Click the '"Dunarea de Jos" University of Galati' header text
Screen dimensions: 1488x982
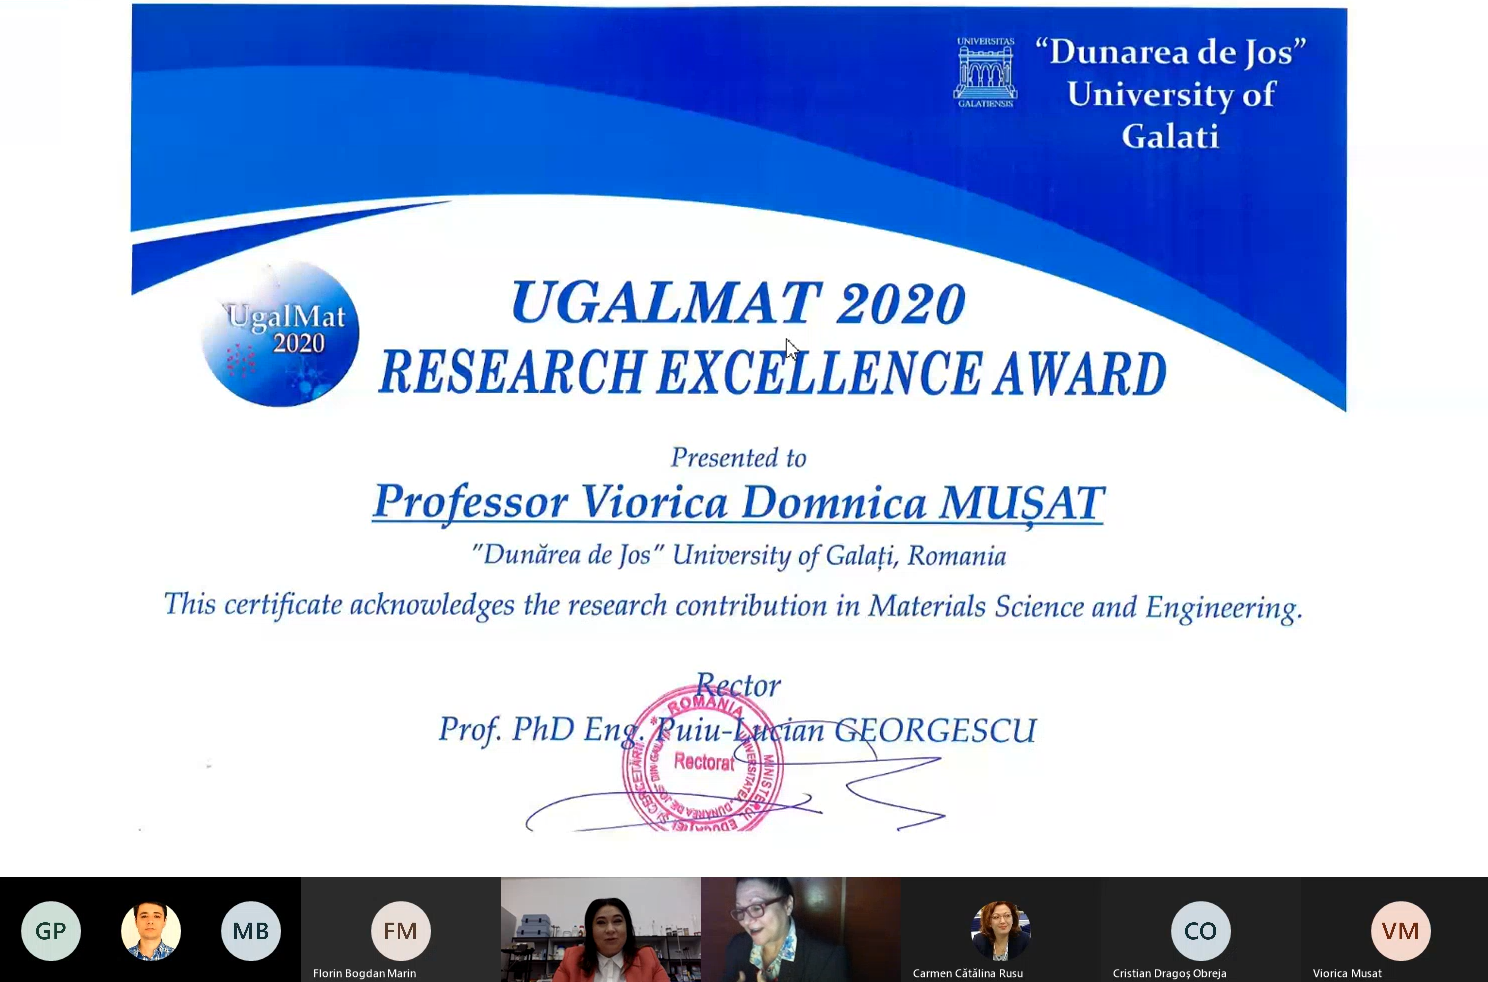1171,94
